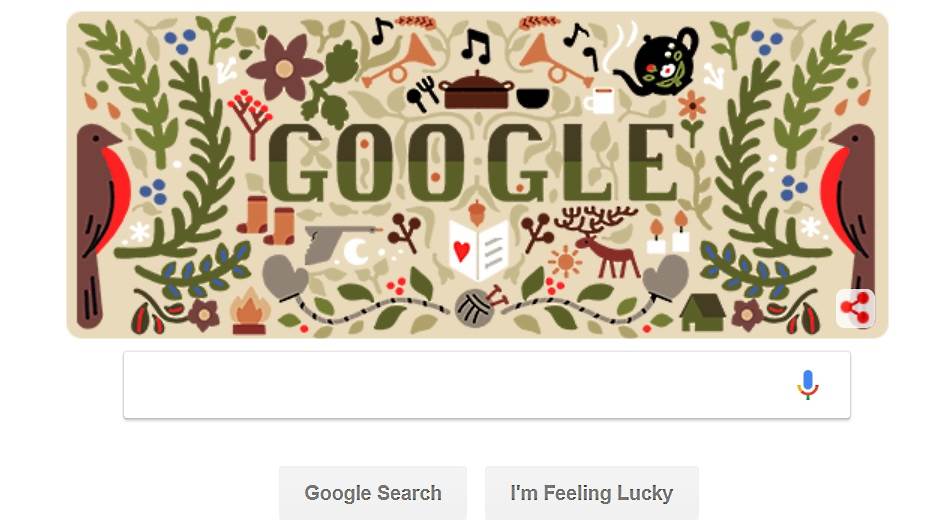Click the pair of orange boots
Image resolution: width=940 pixels, height=529 pixels.
click(266, 220)
